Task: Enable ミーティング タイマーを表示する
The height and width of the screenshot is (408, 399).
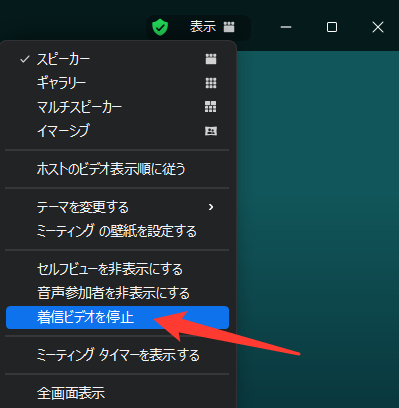Action: click(117, 355)
